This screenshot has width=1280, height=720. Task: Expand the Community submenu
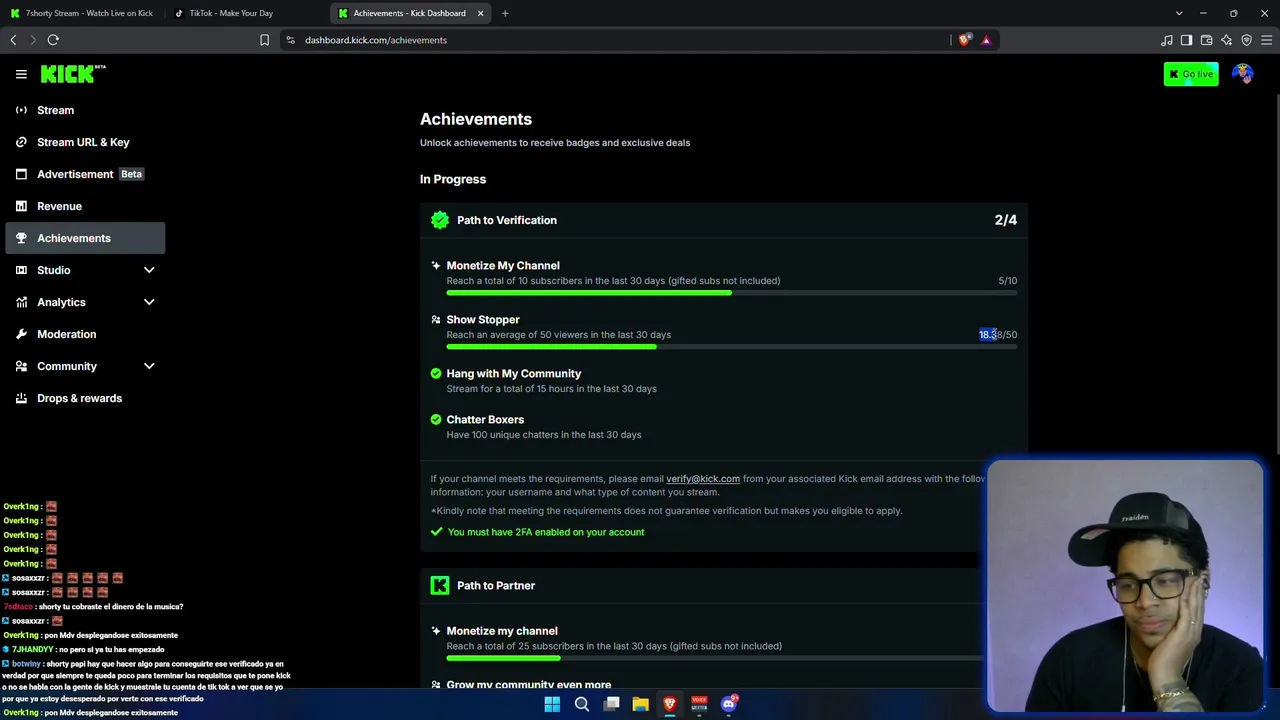point(149,366)
